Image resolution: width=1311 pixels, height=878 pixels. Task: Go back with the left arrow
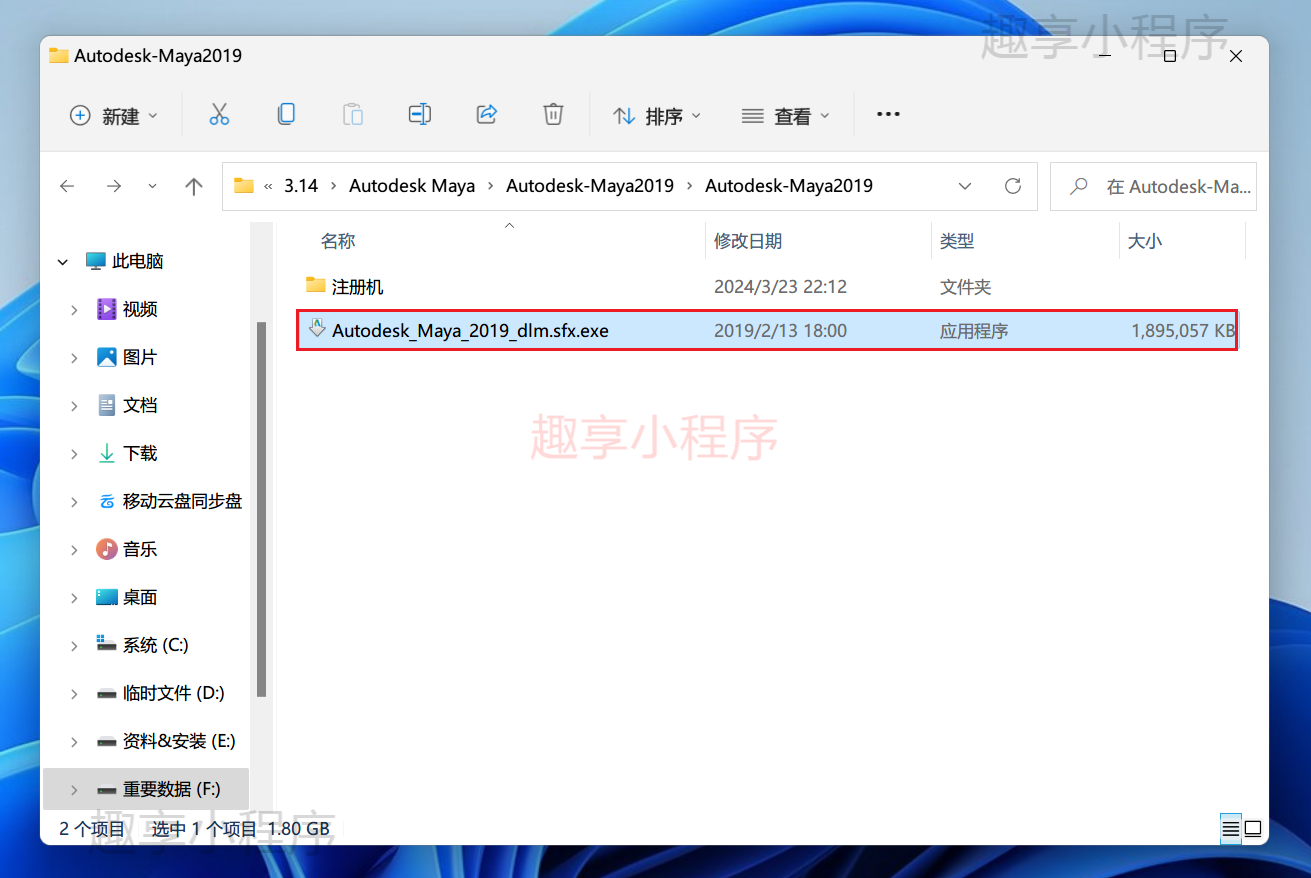(x=67, y=186)
